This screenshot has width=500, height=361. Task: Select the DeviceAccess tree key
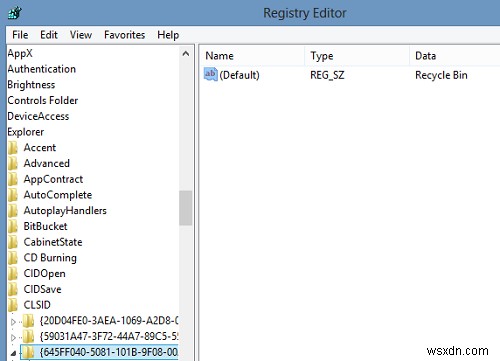(x=38, y=116)
